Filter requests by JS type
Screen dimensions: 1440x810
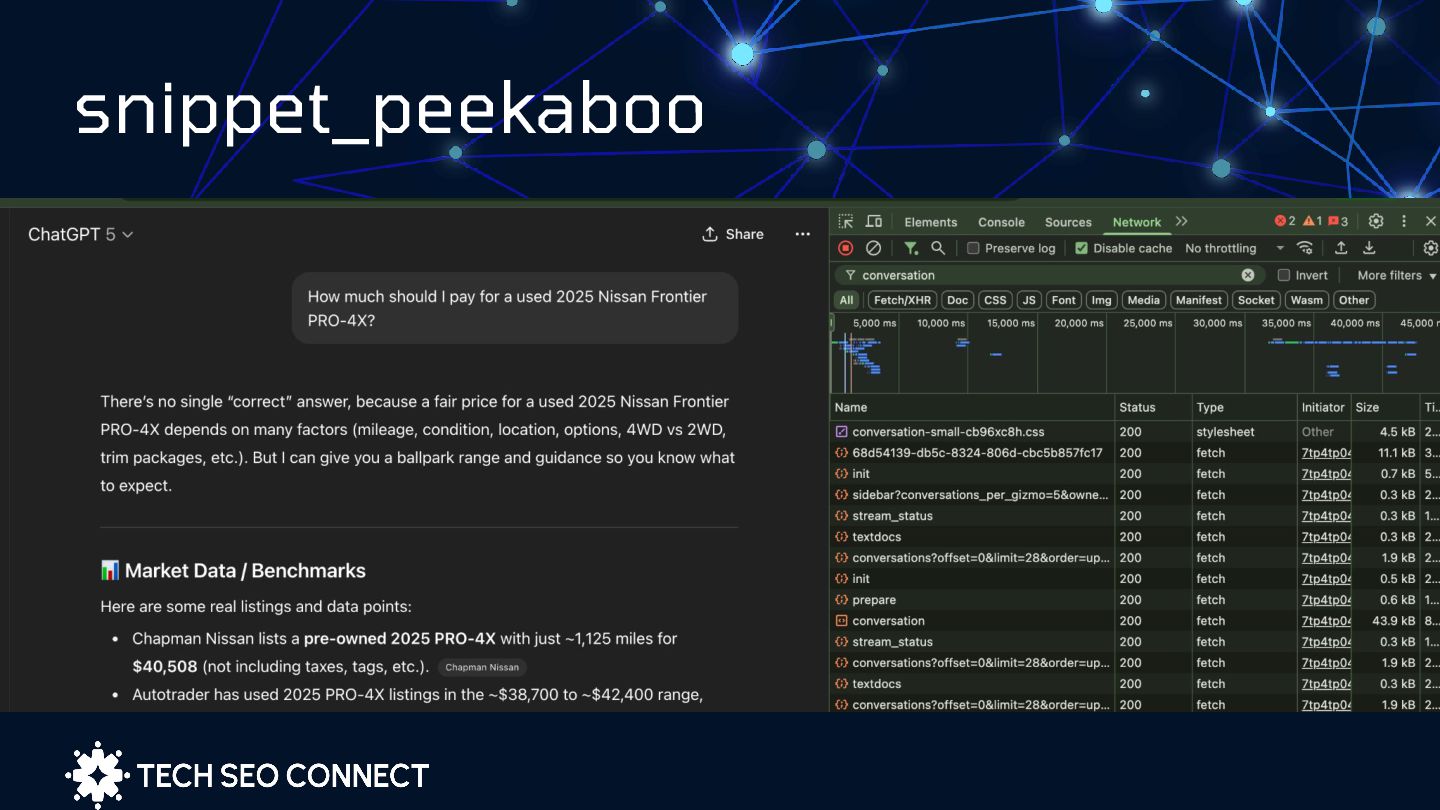point(1029,300)
